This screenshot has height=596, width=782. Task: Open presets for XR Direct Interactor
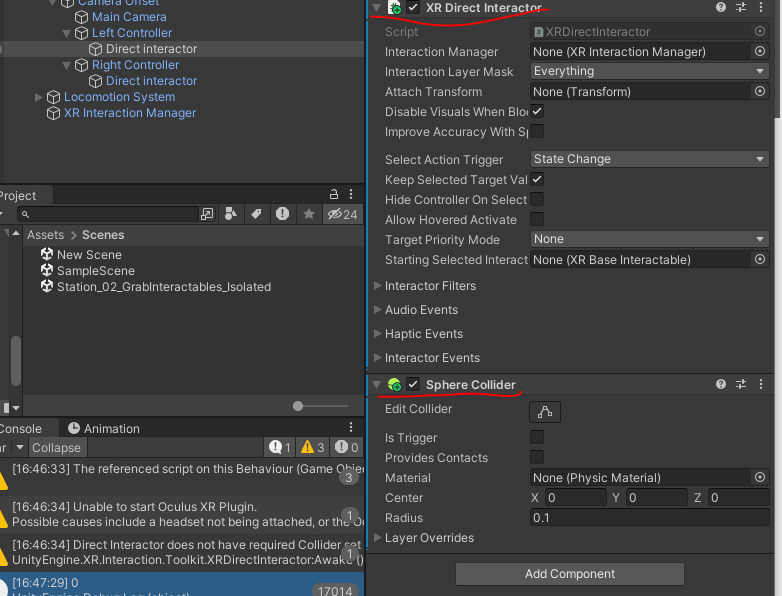pyautogui.click(x=741, y=7)
